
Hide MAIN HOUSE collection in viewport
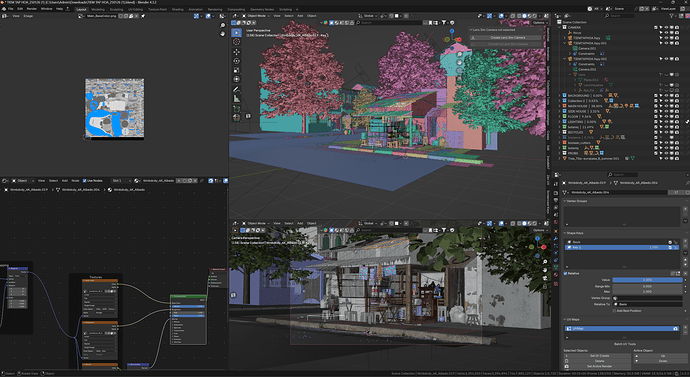tap(666, 106)
